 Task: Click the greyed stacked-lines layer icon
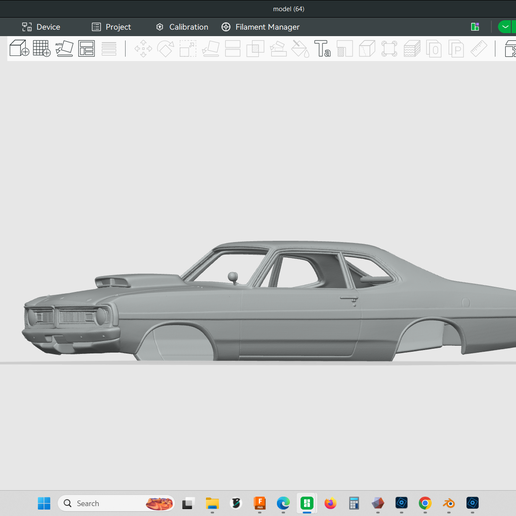[x=109, y=49]
